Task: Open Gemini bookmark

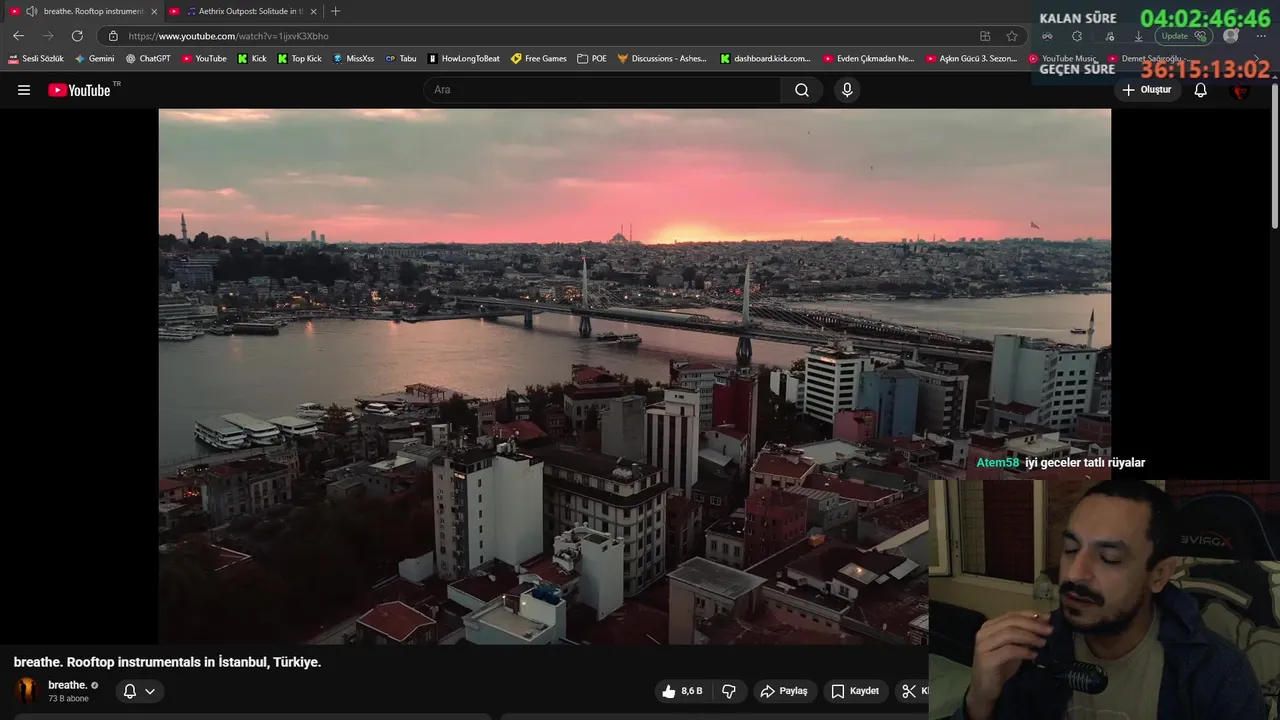Action: click(x=94, y=58)
